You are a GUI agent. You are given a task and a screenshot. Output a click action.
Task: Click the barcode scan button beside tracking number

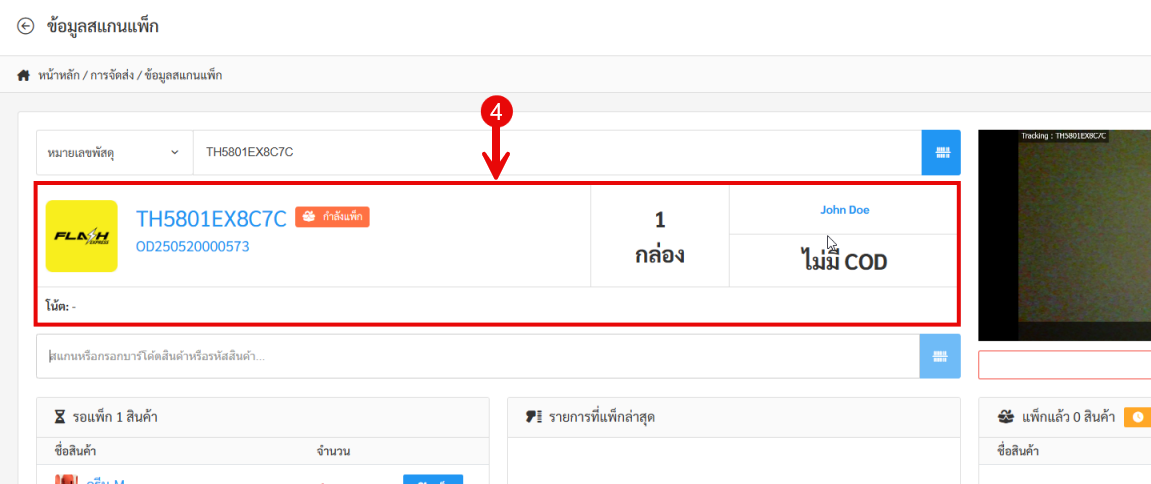pyautogui.click(x=941, y=152)
